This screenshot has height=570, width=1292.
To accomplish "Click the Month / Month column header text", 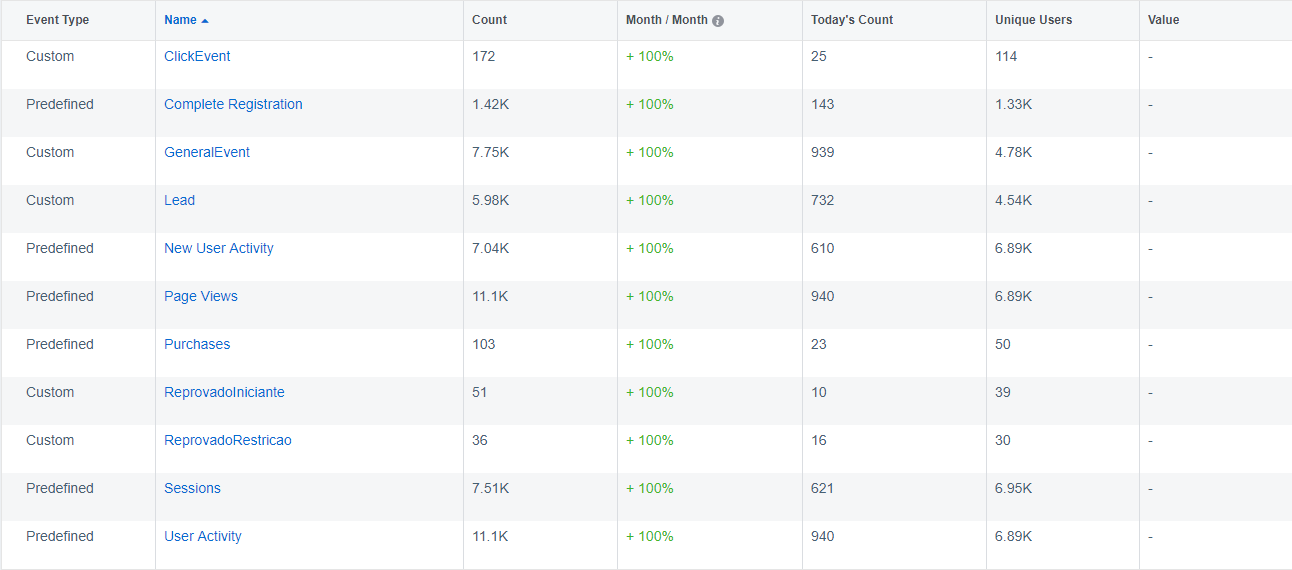I will click(x=666, y=20).
